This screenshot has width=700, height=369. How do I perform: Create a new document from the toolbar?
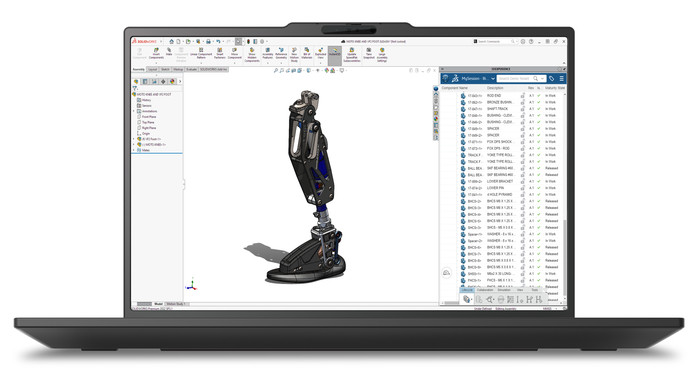[x=178, y=41]
